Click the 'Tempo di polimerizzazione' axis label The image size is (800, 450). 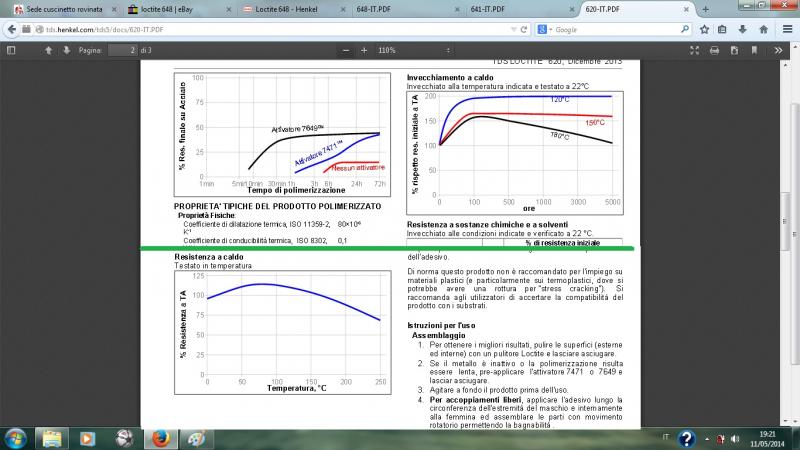pos(296,190)
